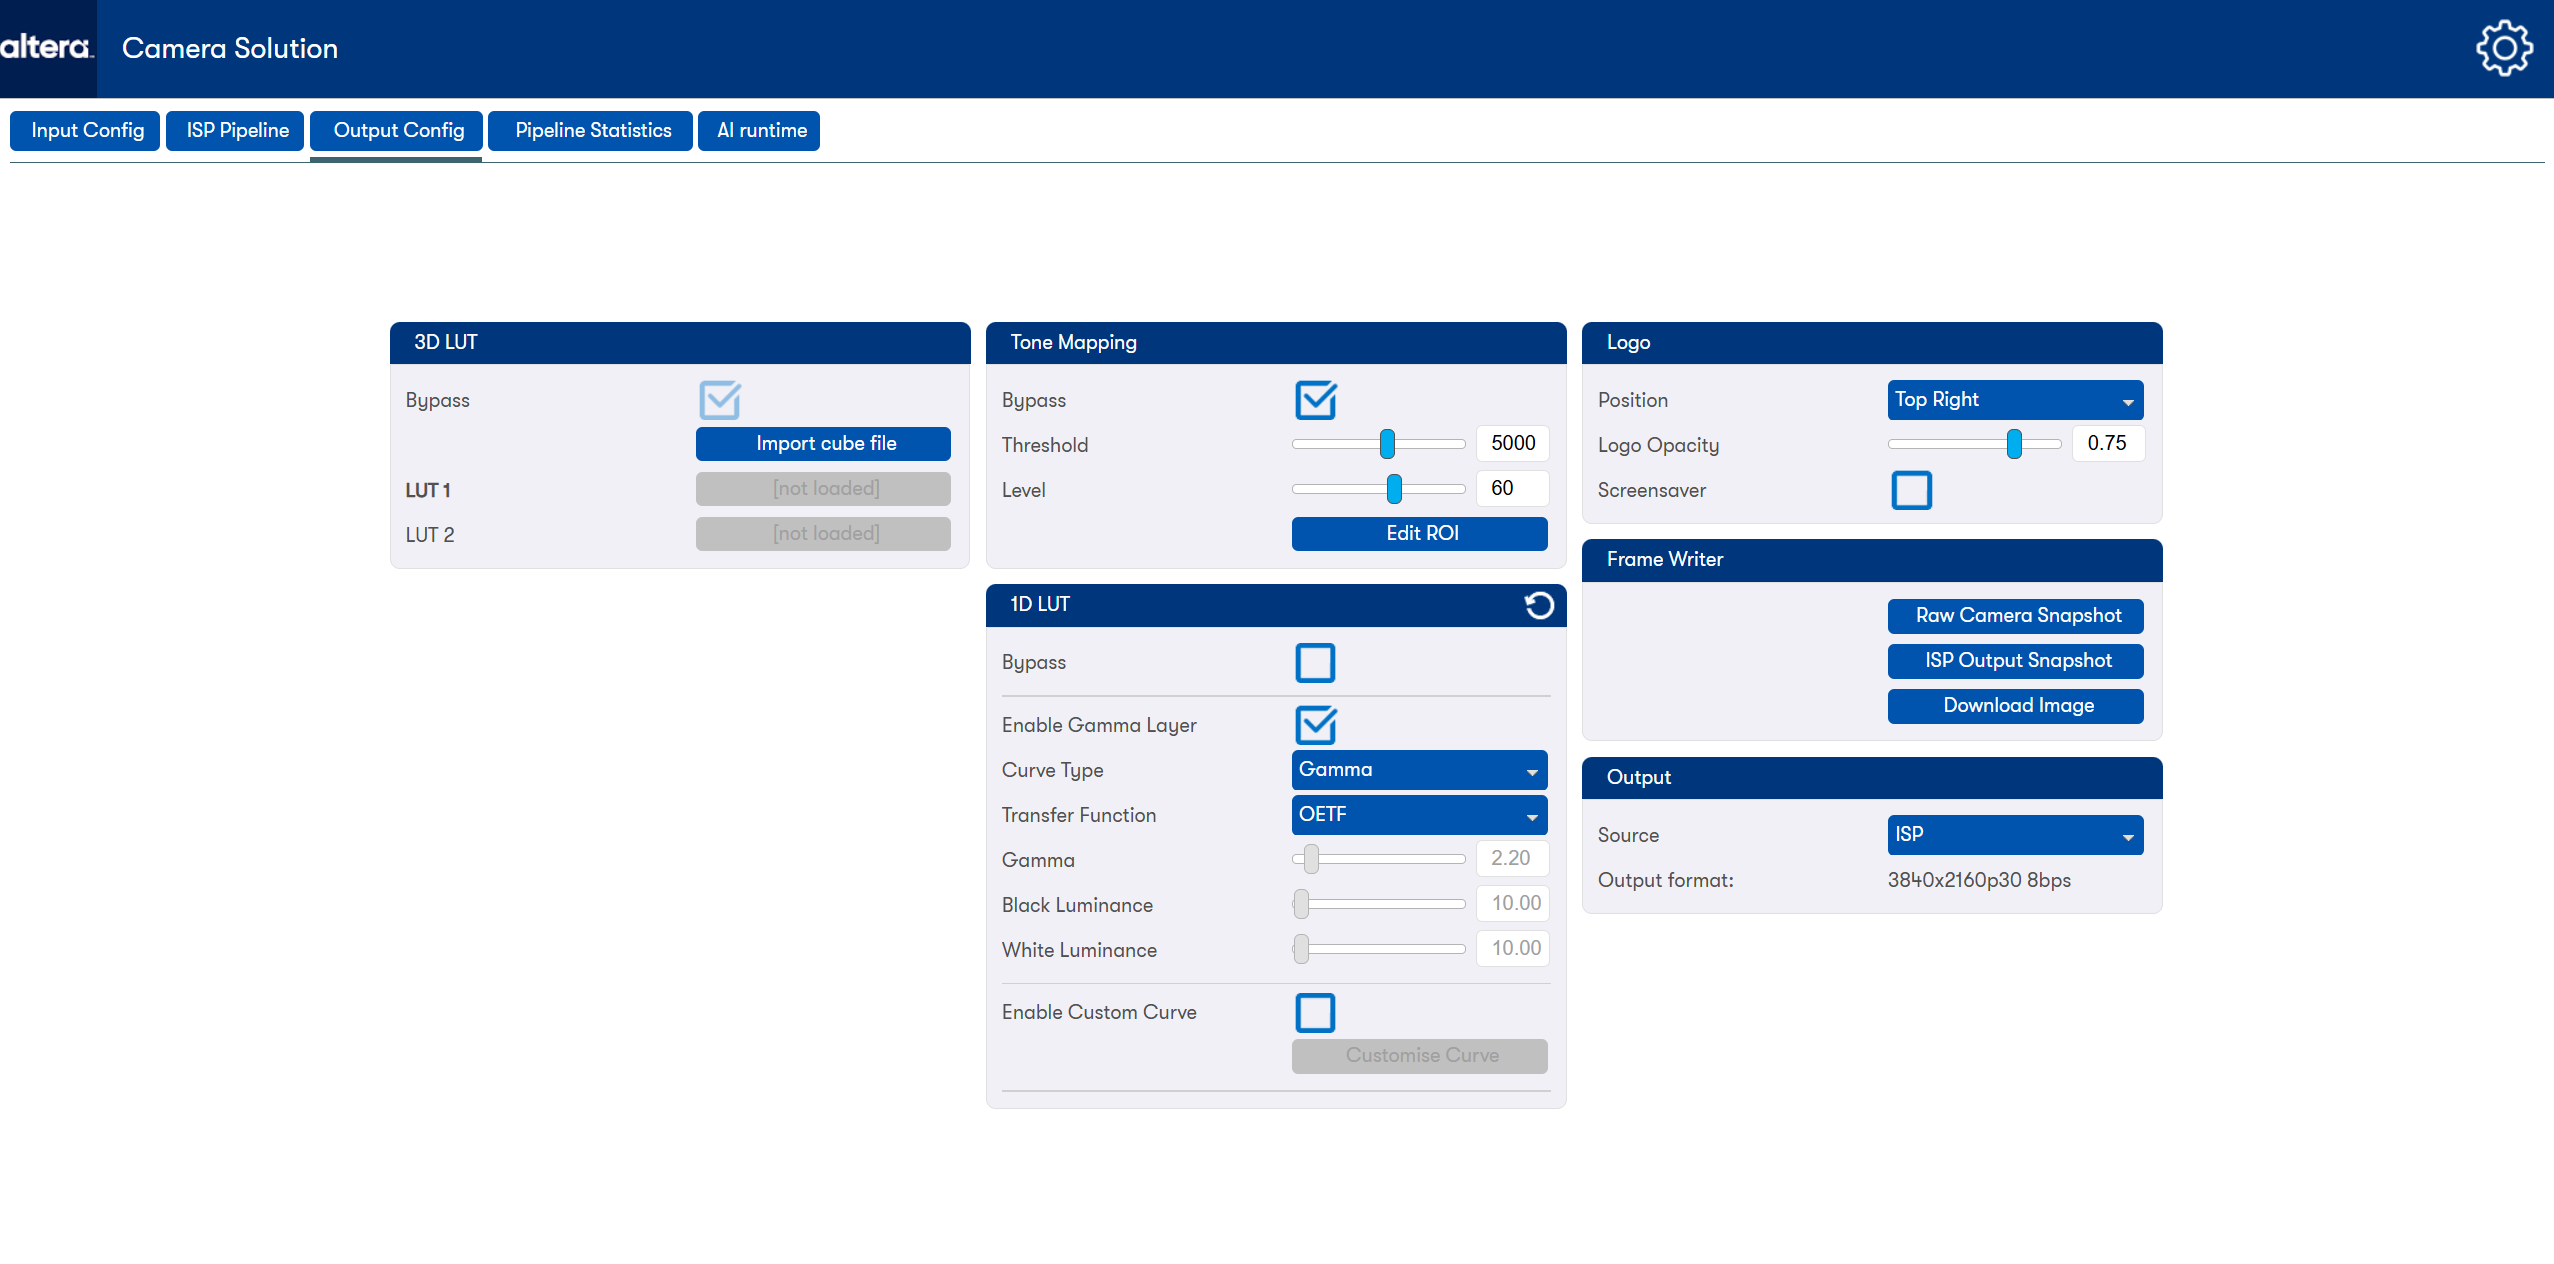
Task: Expand the Curve Type dropdown
Action: [x=1418, y=770]
